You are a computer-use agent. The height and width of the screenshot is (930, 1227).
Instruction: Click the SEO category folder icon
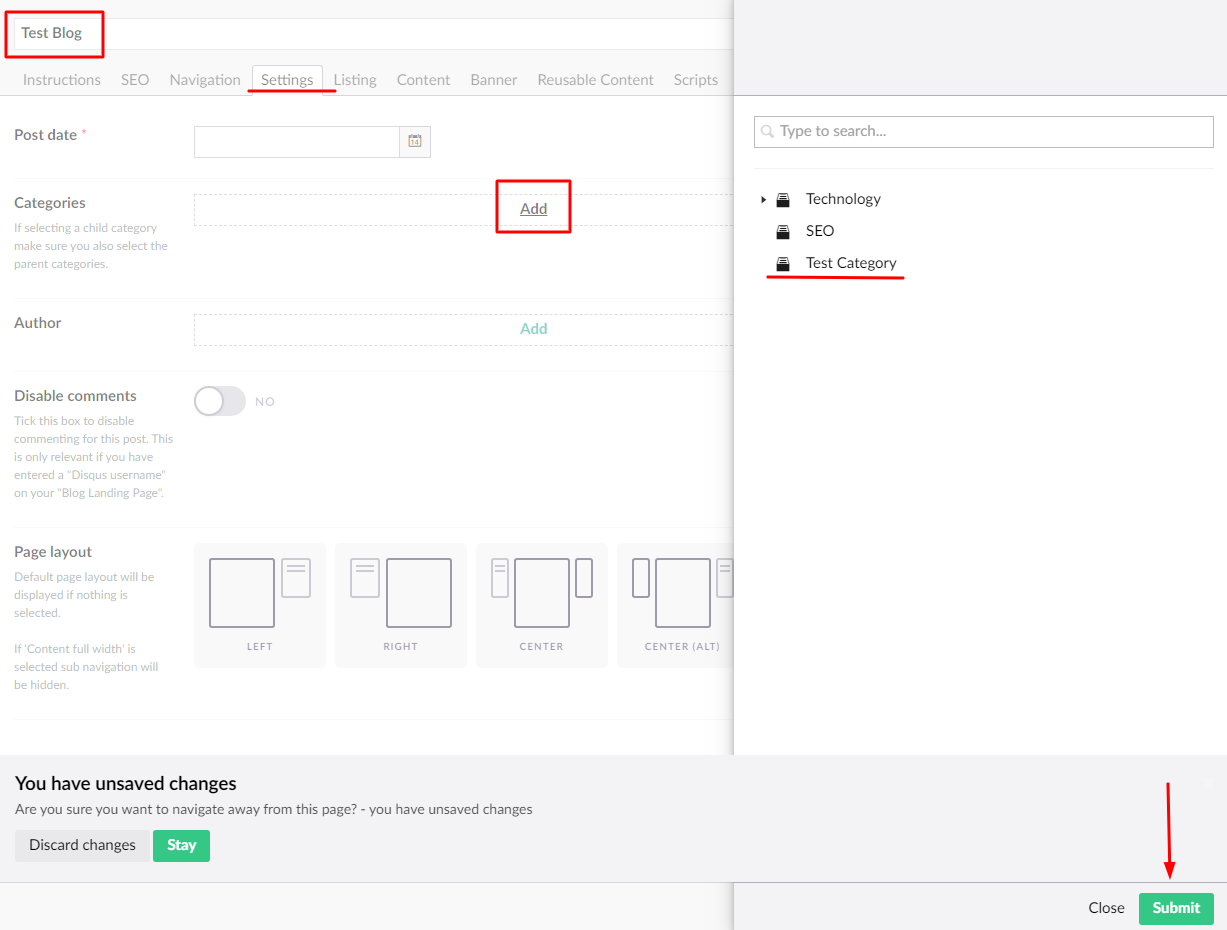coord(784,231)
